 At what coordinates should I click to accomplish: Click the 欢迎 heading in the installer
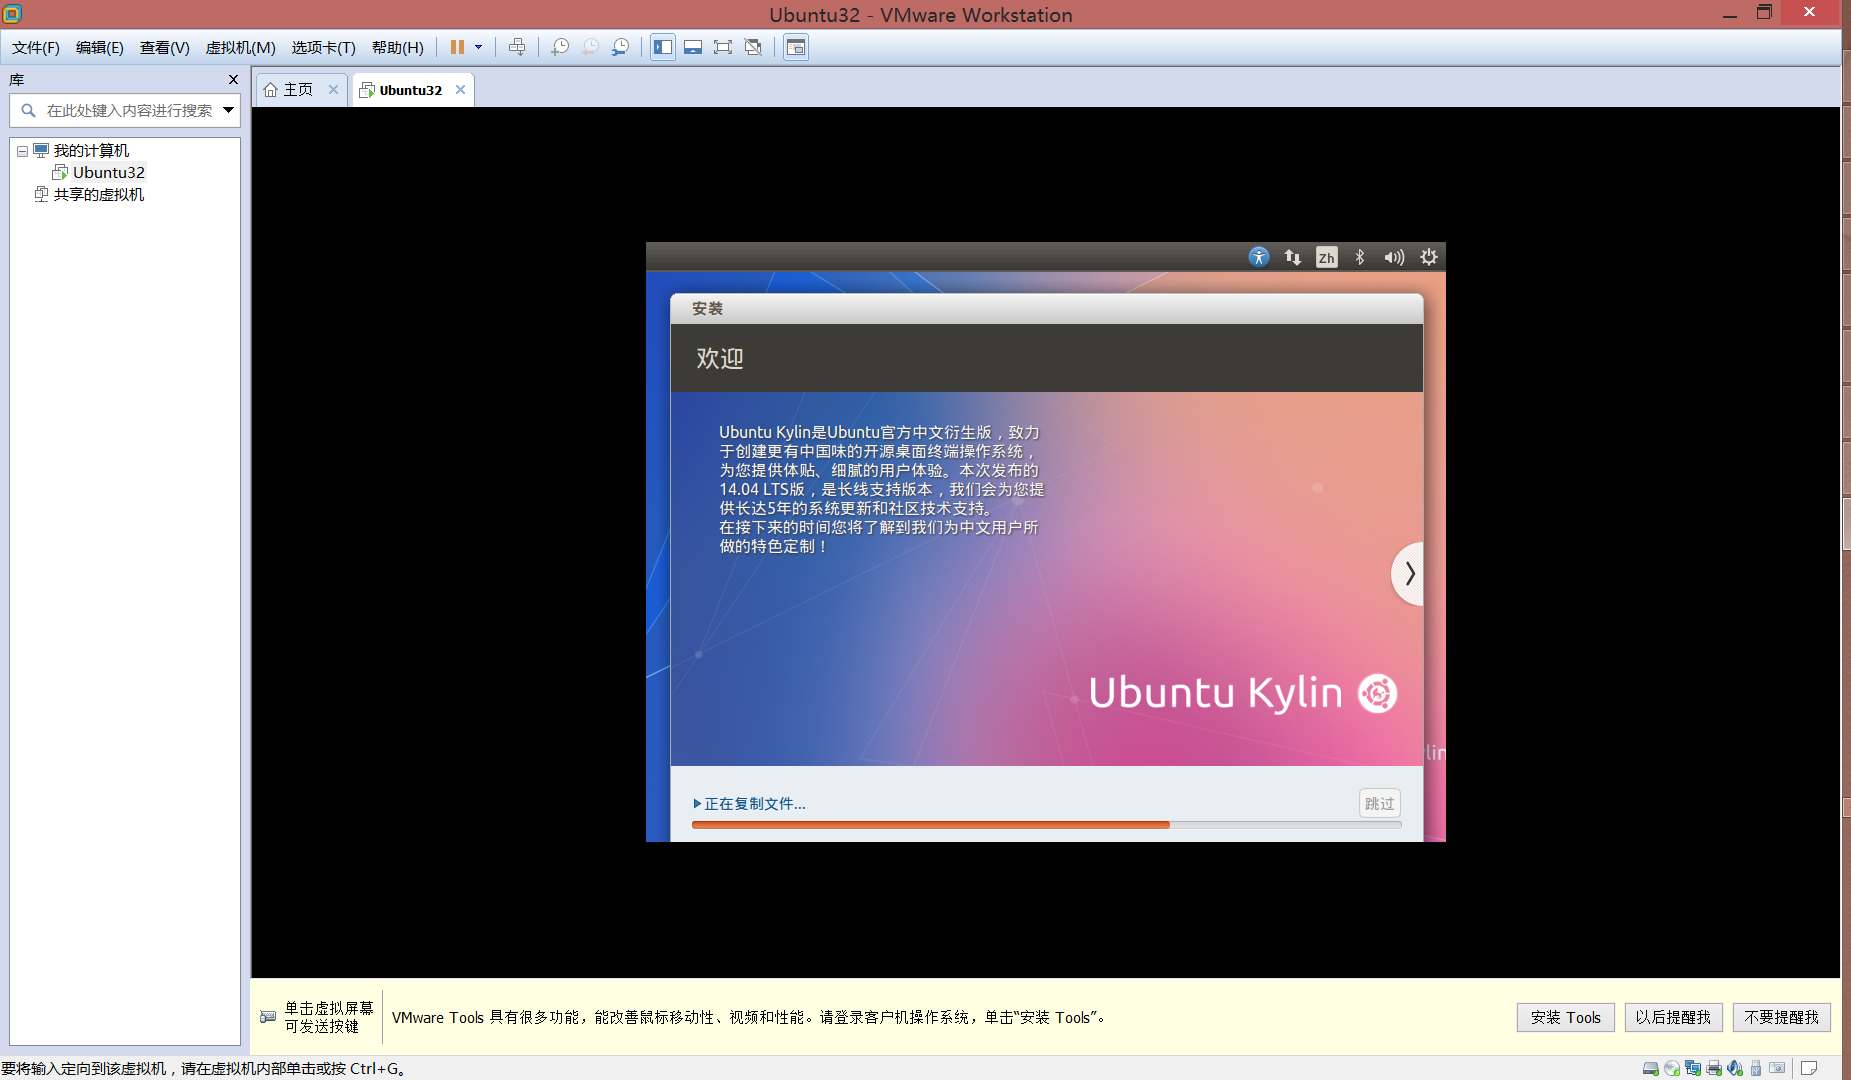pos(720,358)
